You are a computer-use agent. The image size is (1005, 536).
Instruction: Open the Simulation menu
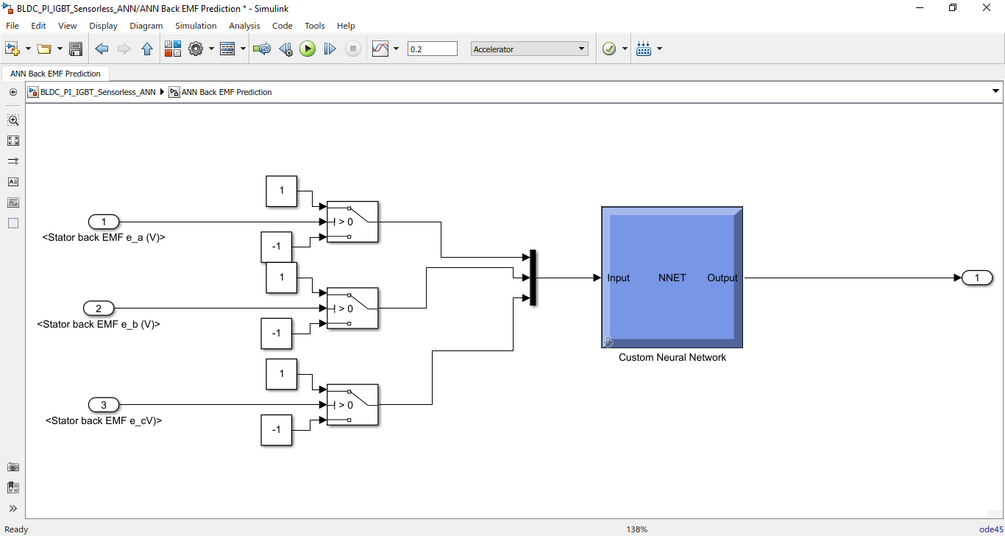pyautogui.click(x=195, y=26)
